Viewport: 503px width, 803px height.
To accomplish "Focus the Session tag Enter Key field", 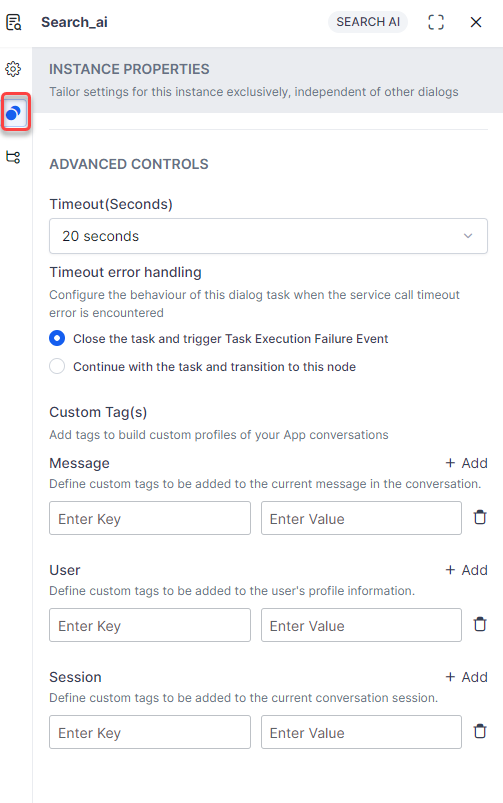I will coord(150,732).
